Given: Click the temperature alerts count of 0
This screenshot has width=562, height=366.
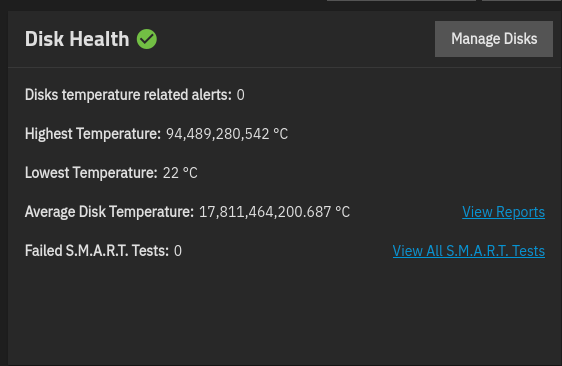Looking at the screenshot, I should tap(240, 95).
